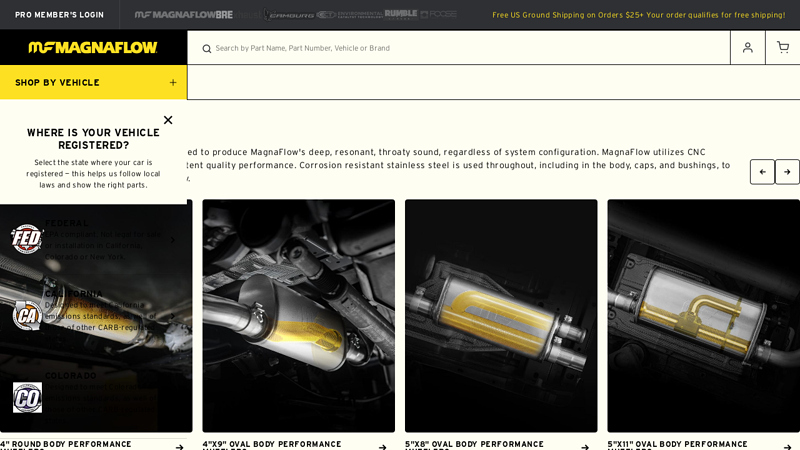Go to previous carousel slide arrow
The width and height of the screenshot is (800, 450).
tap(762, 172)
